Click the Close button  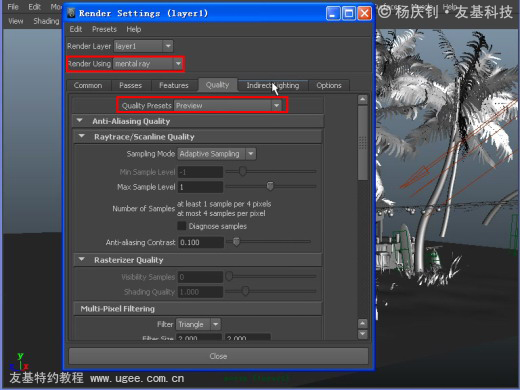(218, 356)
